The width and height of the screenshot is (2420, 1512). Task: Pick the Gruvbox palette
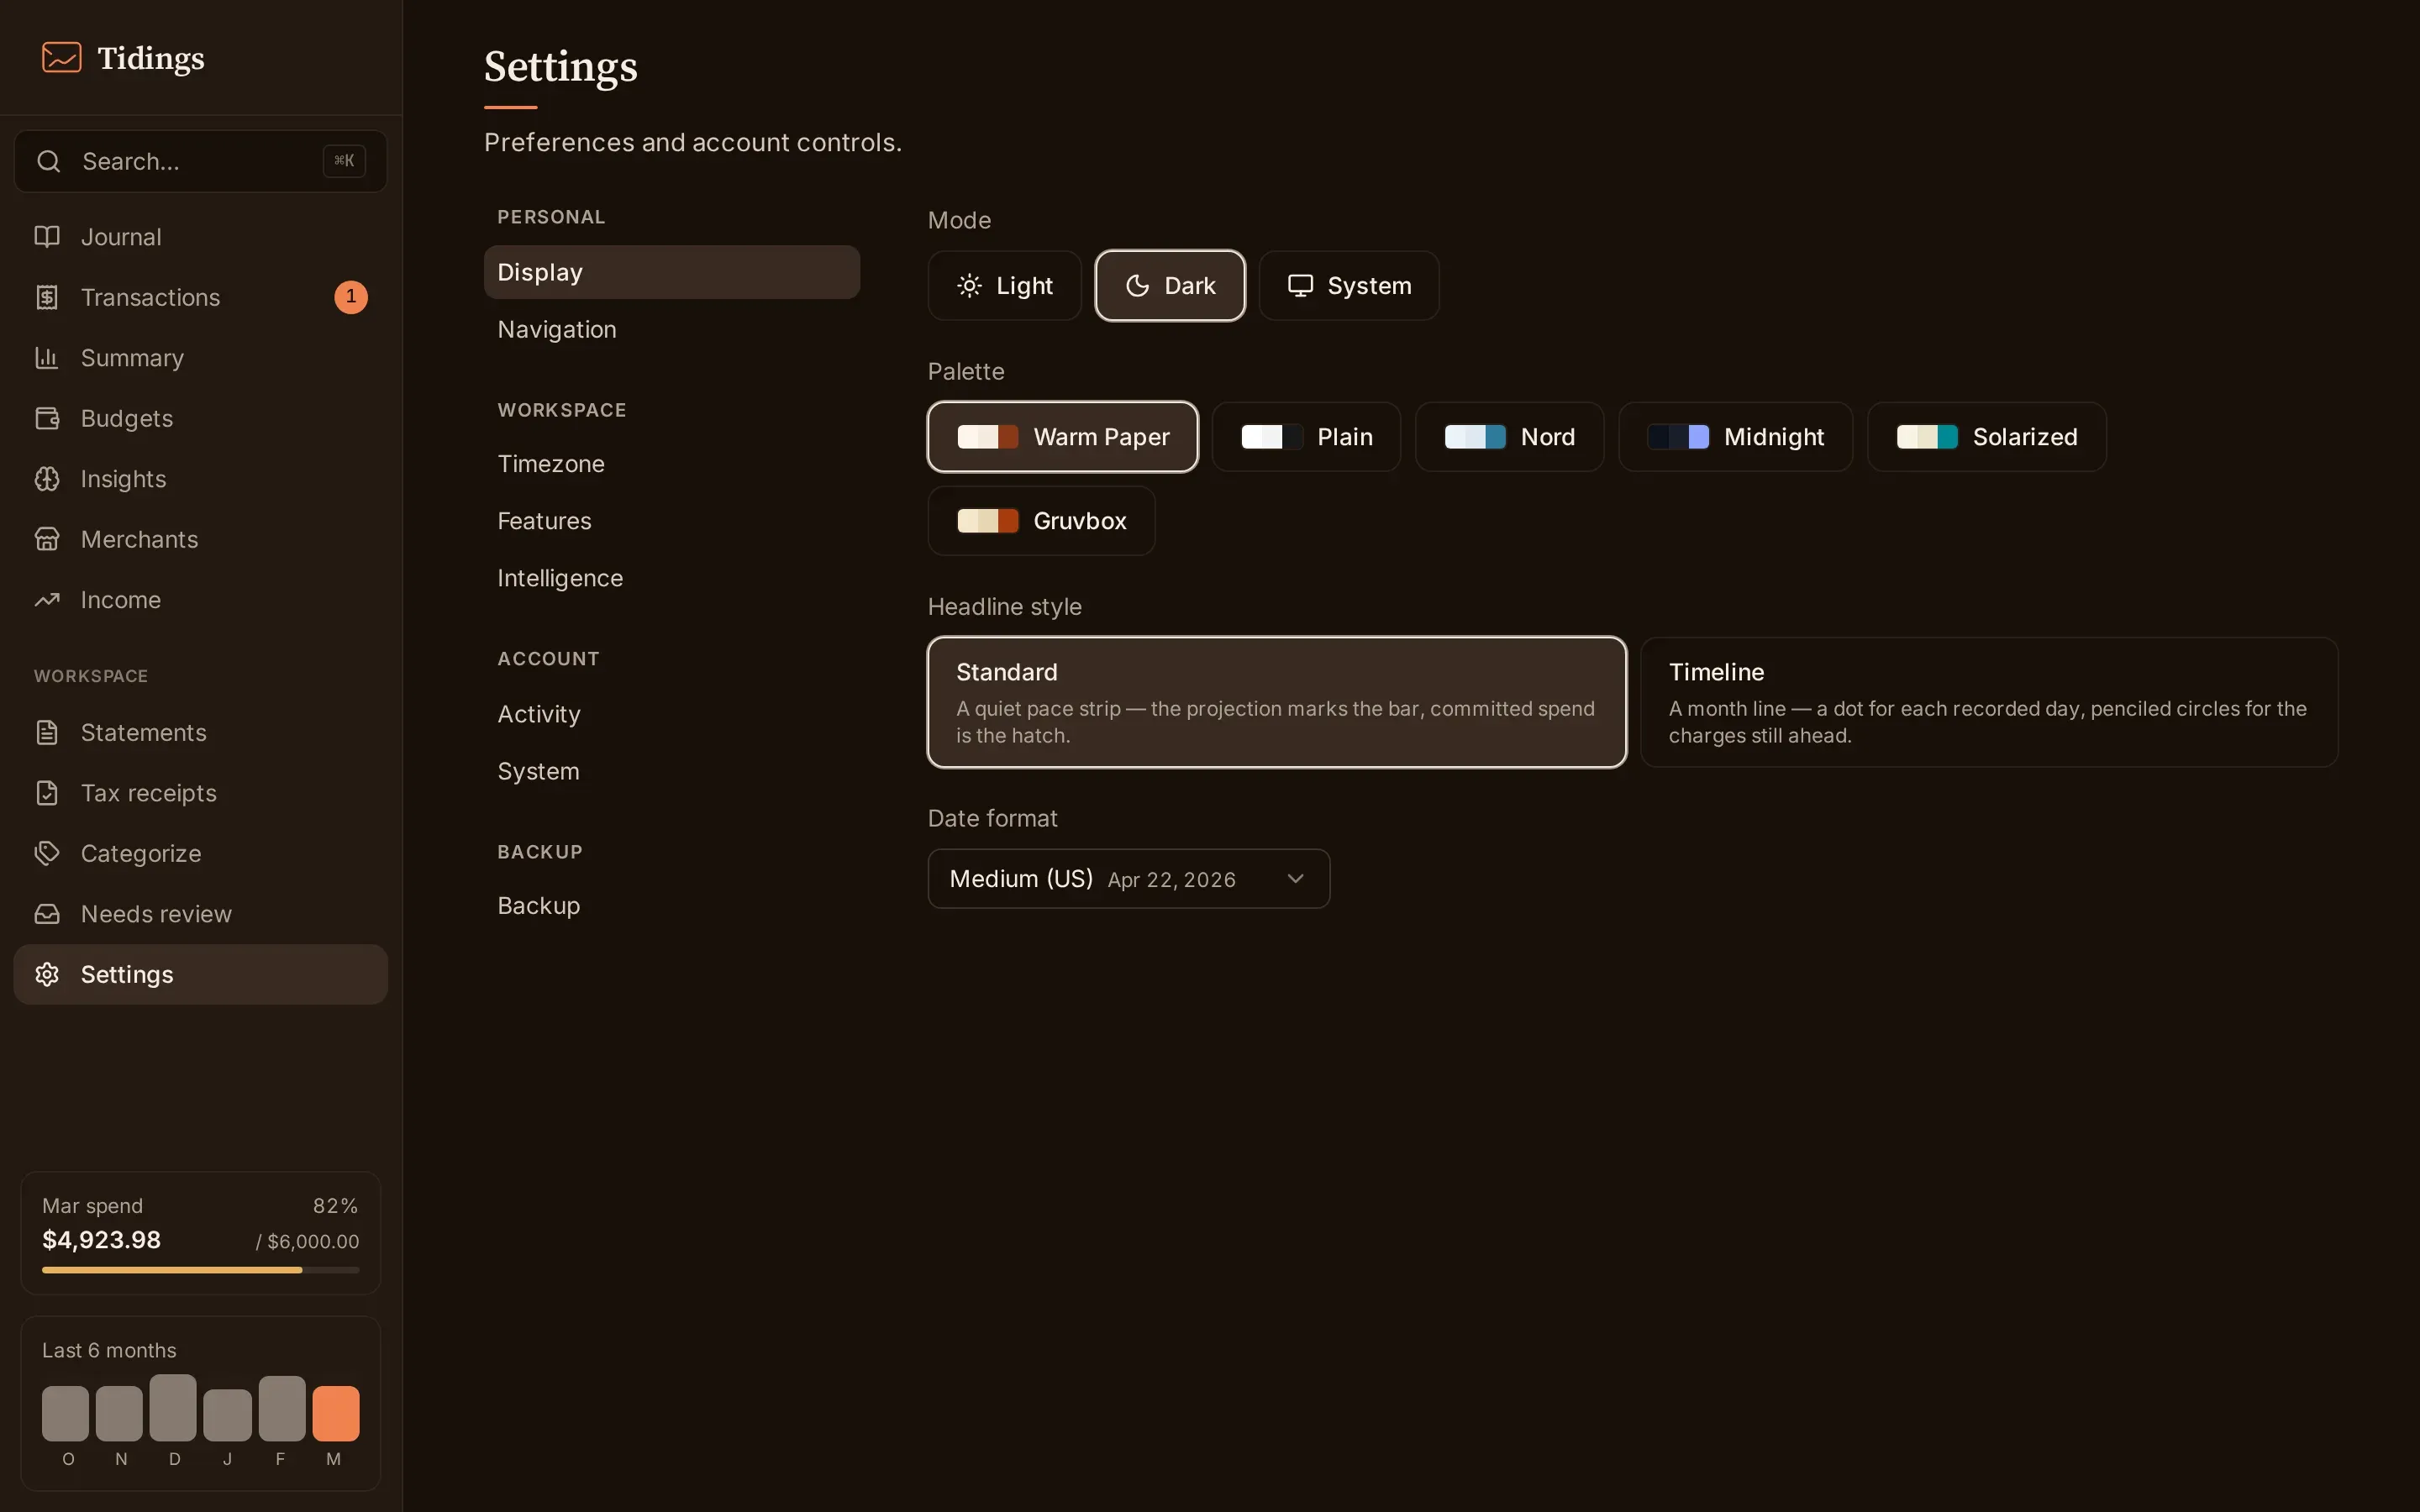[x=1041, y=521]
